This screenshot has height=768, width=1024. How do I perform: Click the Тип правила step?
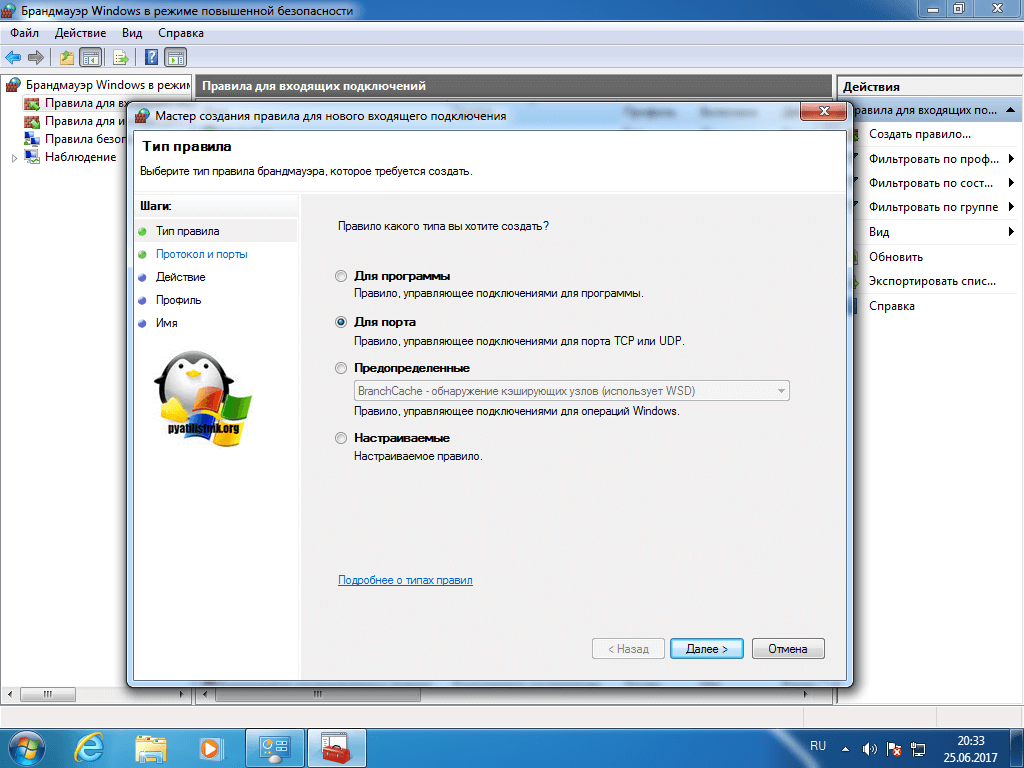click(x=187, y=231)
